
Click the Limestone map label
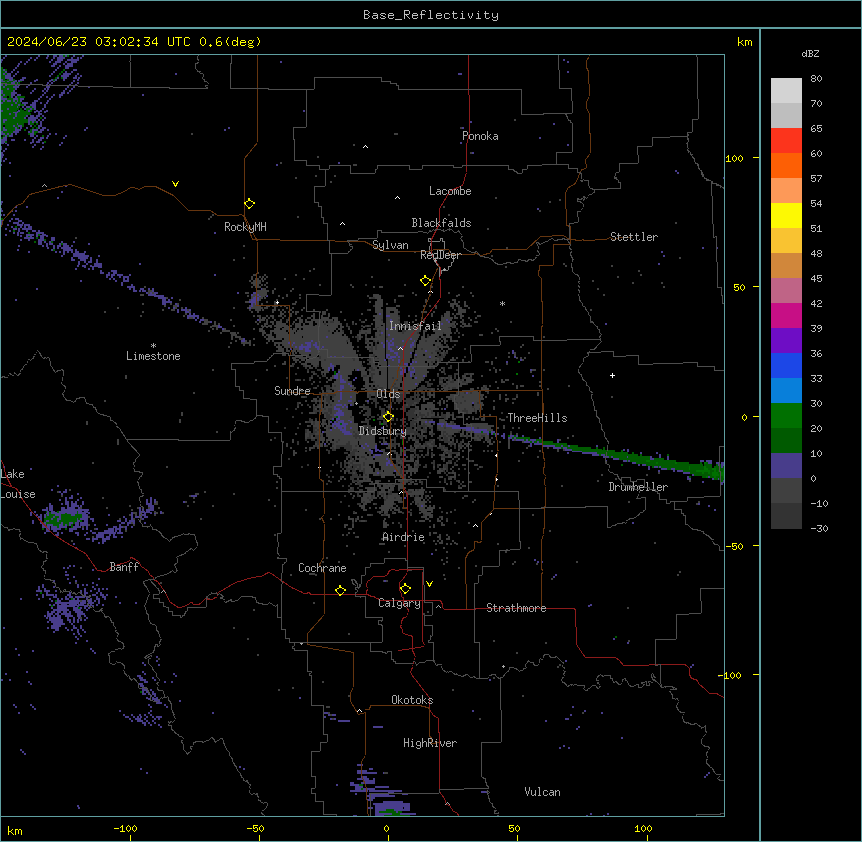[153, 356]
